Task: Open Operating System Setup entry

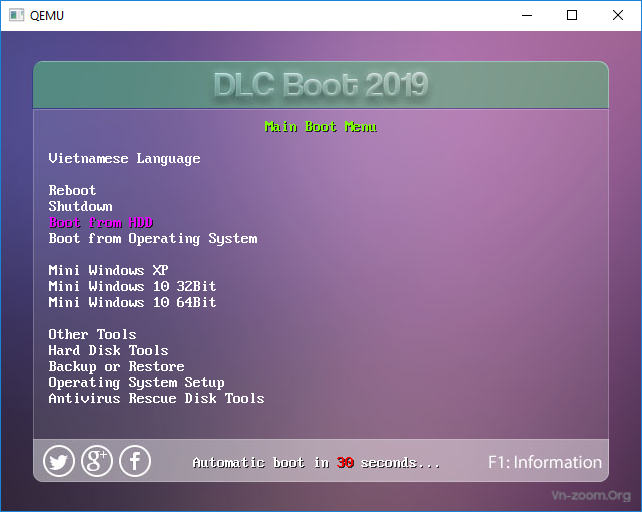Action: pyautogui.click(x=136, y=382)
